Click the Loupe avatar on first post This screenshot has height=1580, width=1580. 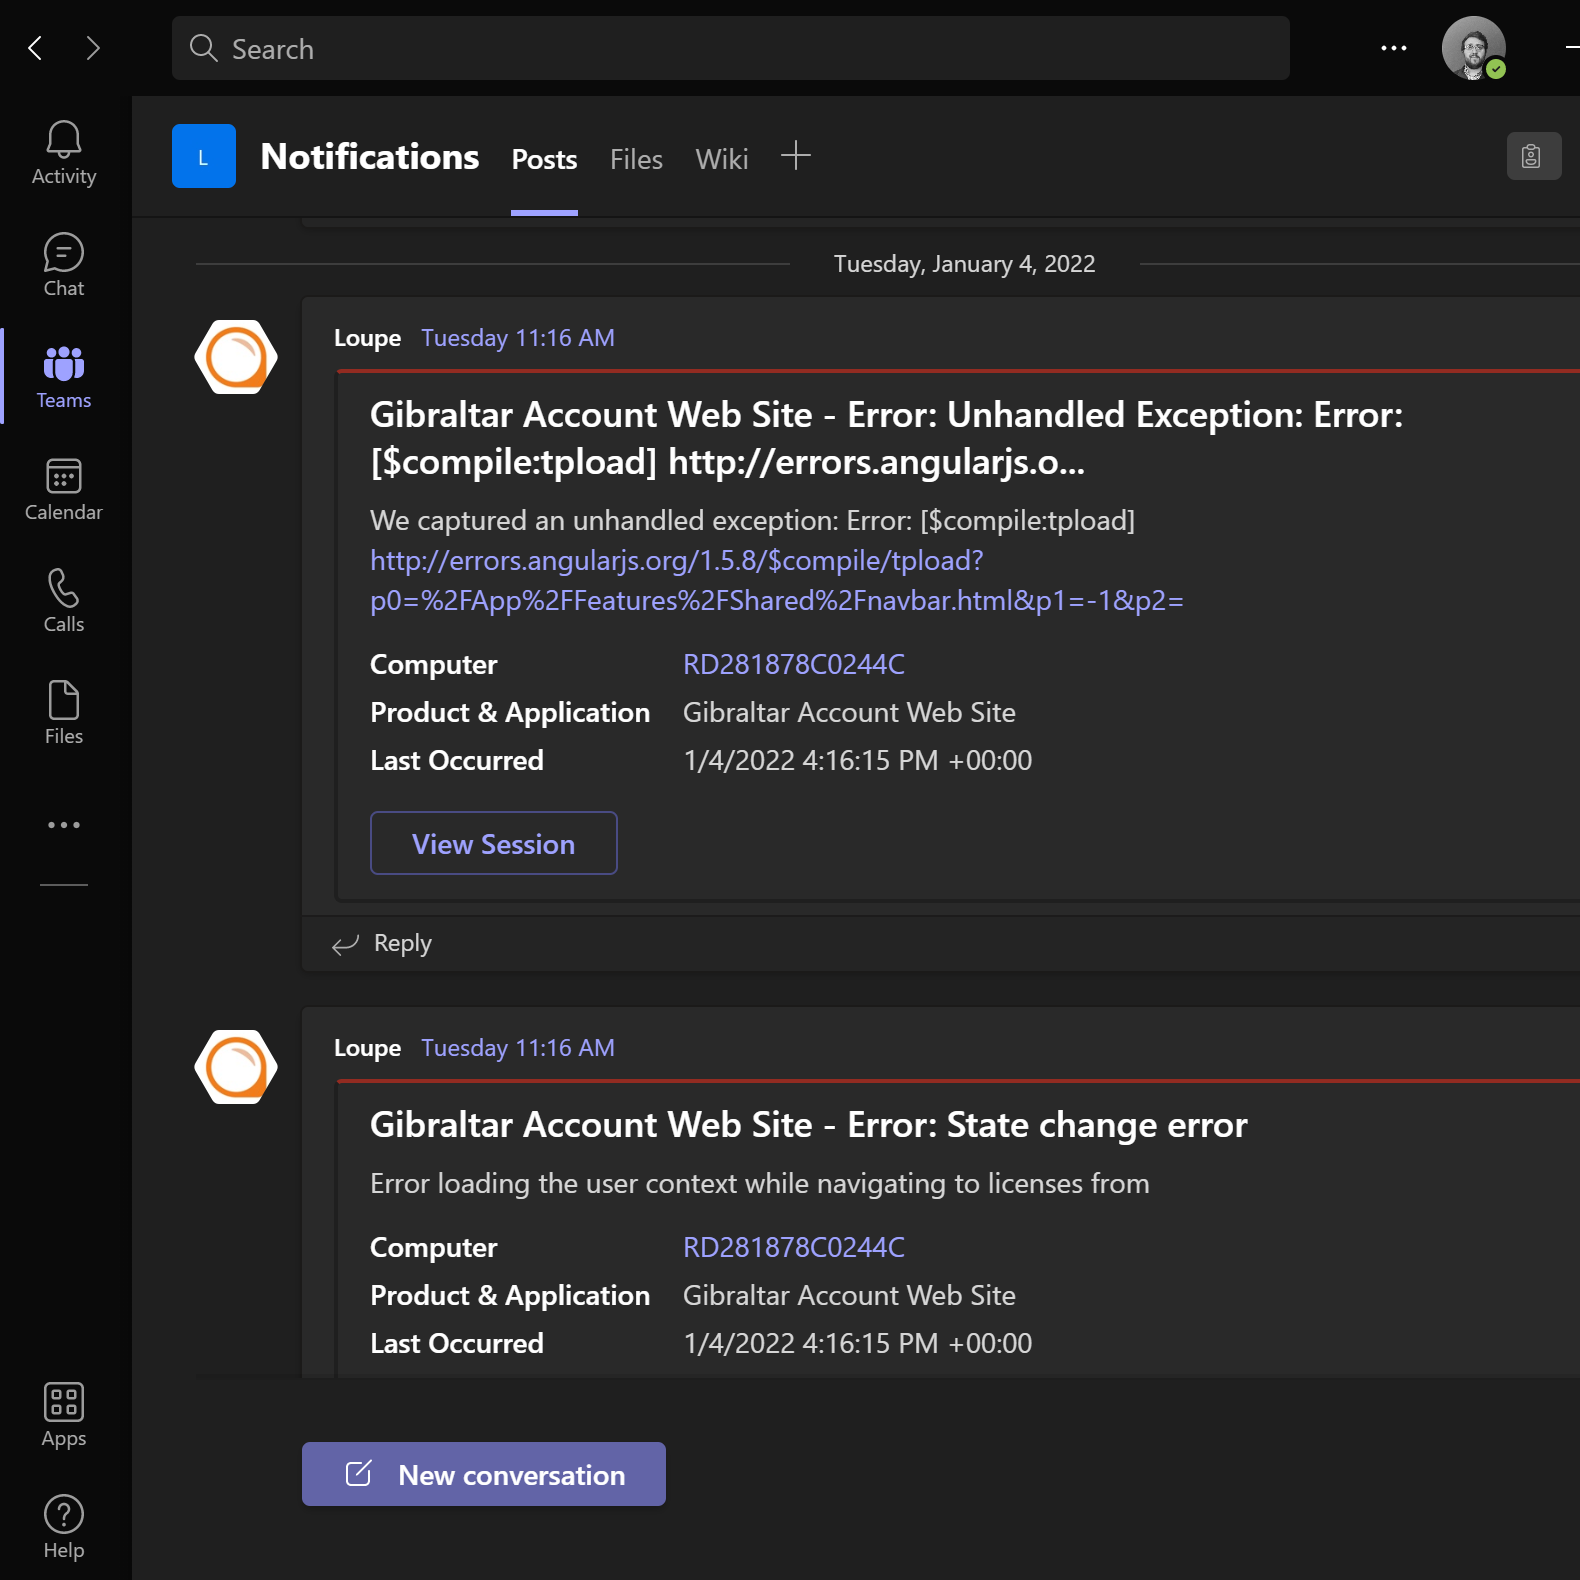coord(236,357)
